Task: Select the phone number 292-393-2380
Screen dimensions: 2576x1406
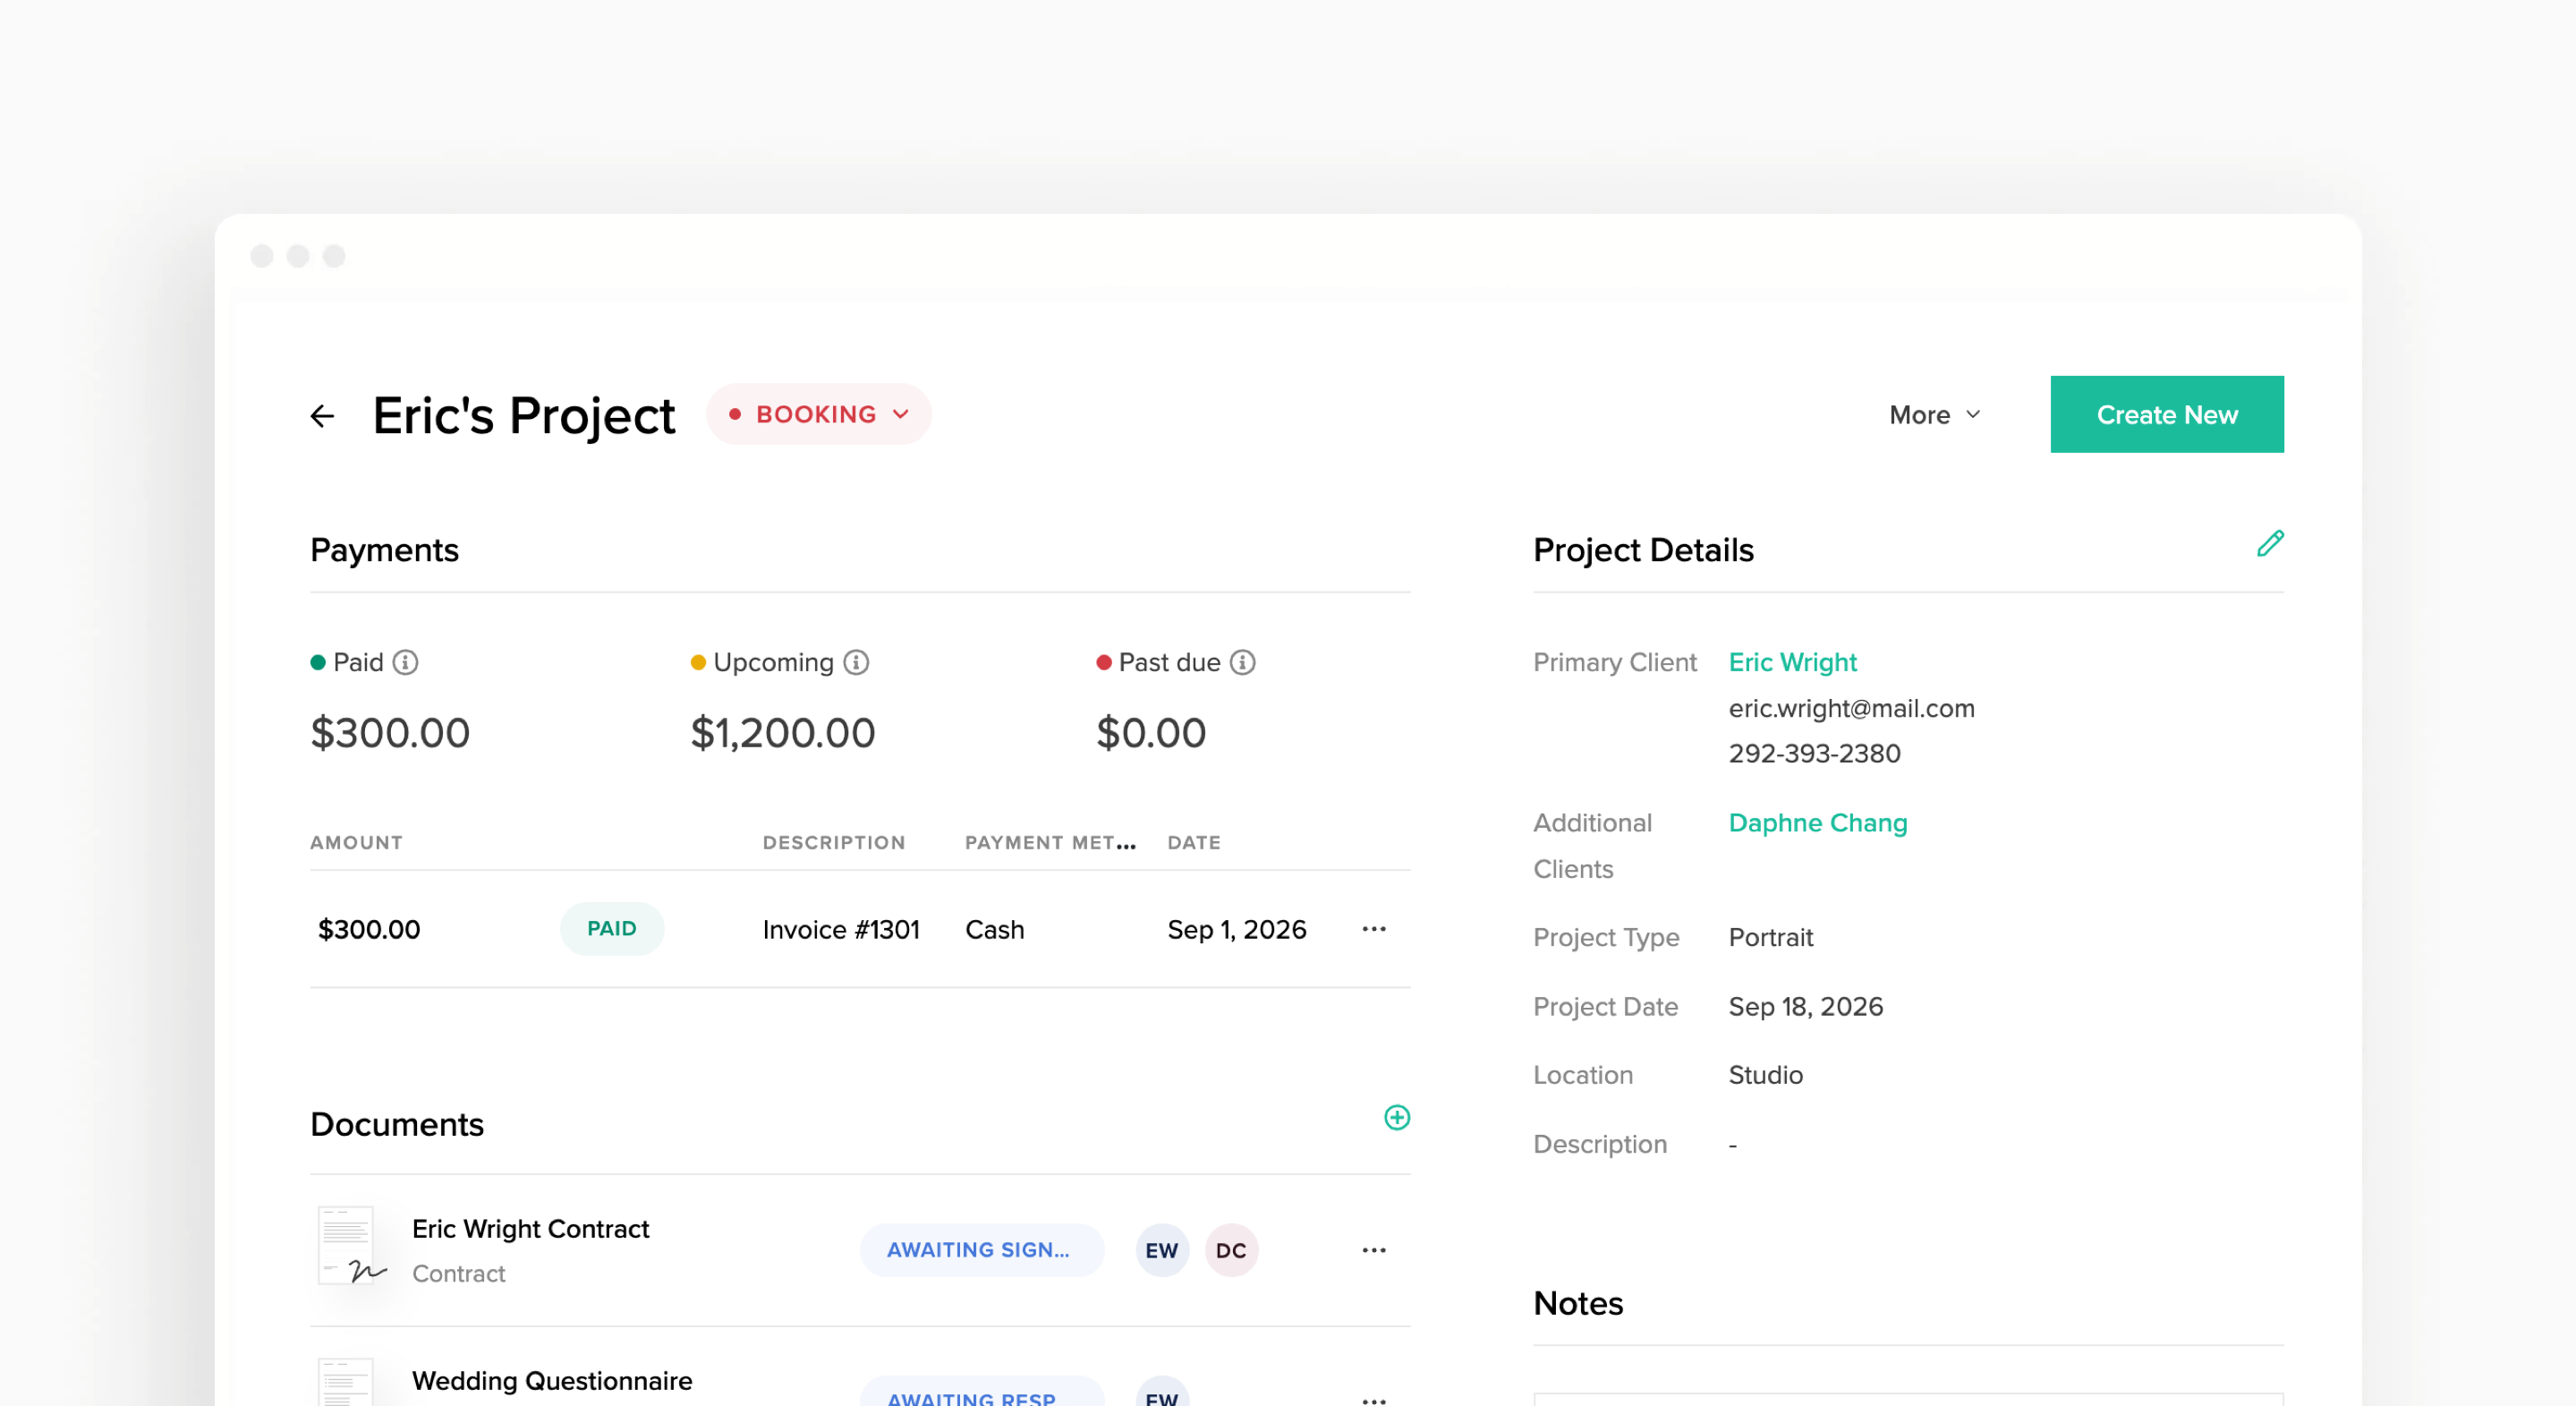Action: [x=1814, y=753]
